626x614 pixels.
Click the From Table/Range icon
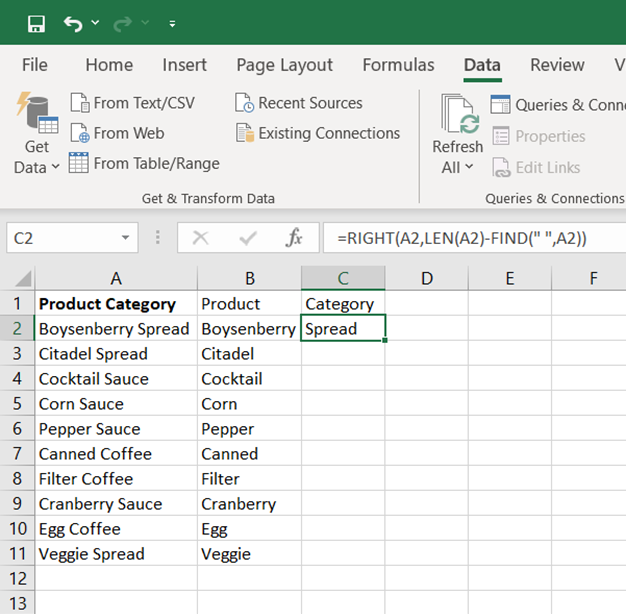click(x=80, y=163)
